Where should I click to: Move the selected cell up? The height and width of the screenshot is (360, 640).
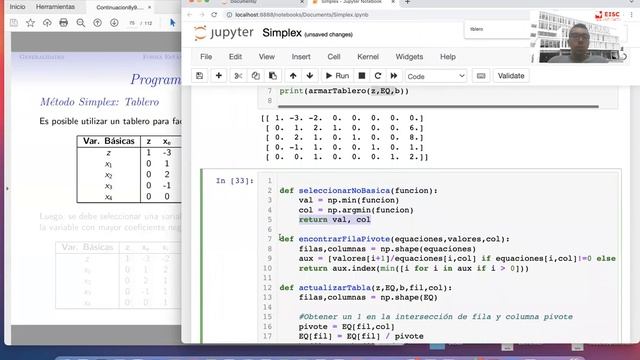(x=293, y=76)
